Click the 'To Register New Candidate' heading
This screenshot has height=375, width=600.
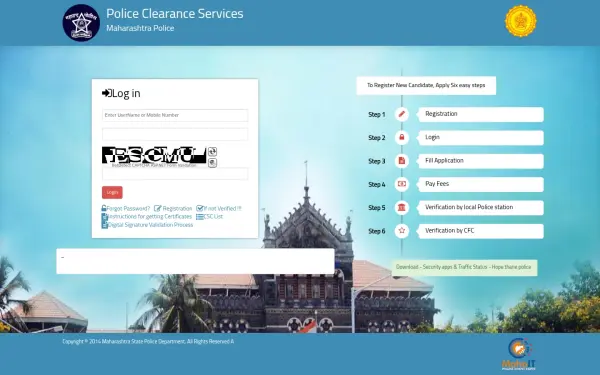426,85
